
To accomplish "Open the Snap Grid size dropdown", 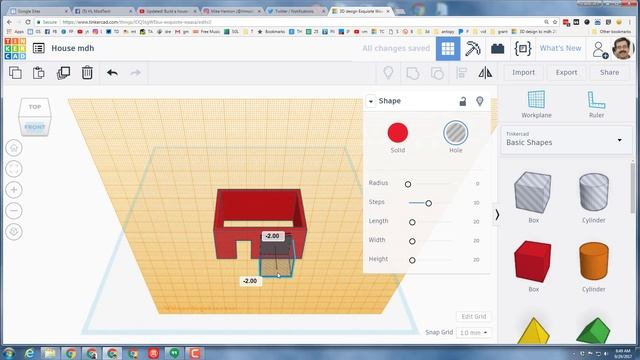I will (x=473, y=333).
